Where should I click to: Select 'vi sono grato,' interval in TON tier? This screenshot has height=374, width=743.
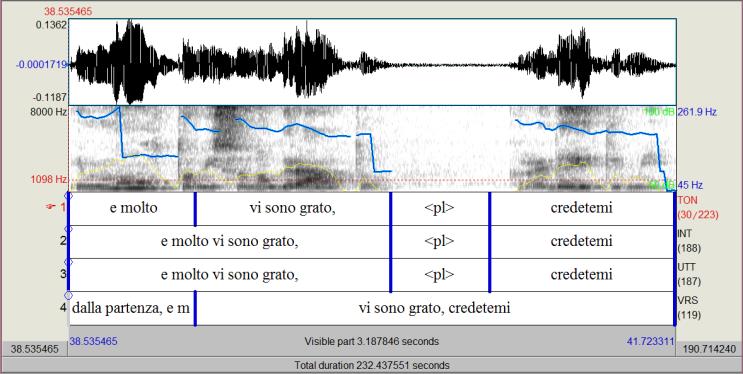coord(292,208)
